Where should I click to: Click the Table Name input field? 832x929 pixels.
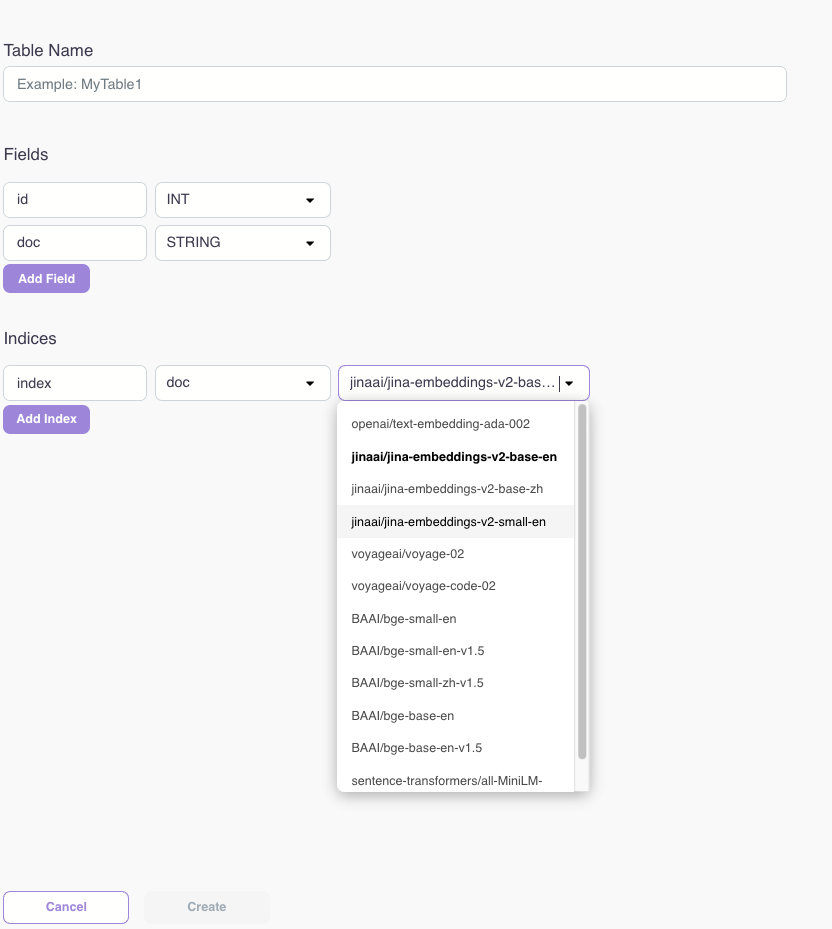pos(395,84)
